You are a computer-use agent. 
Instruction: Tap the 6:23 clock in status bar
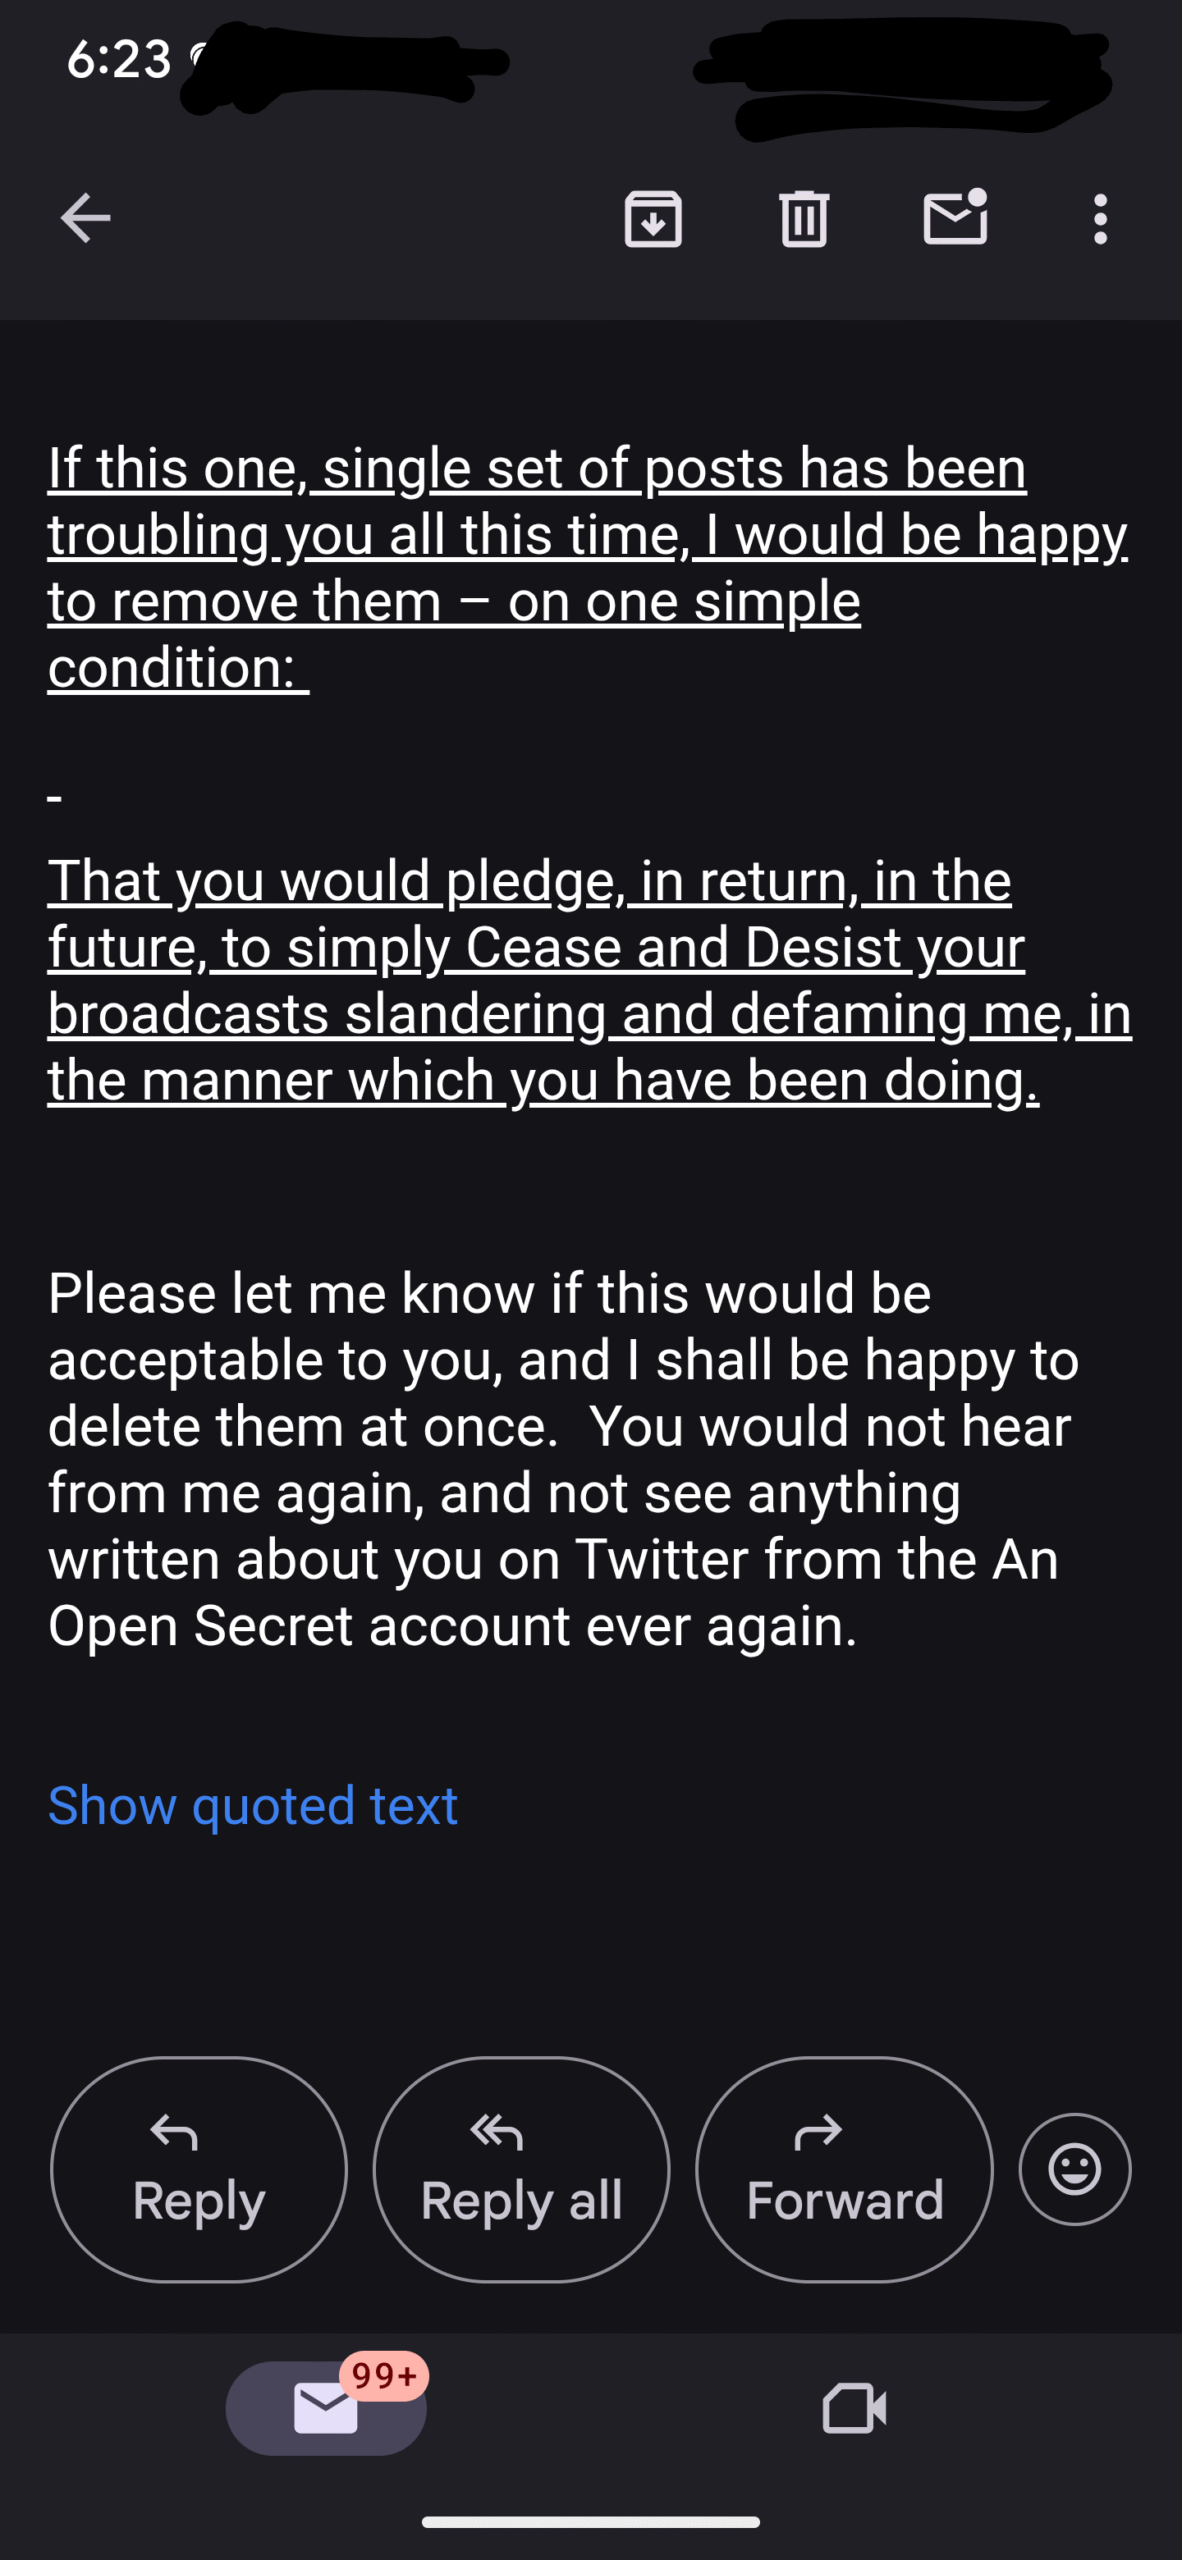[x=119, y=59]
